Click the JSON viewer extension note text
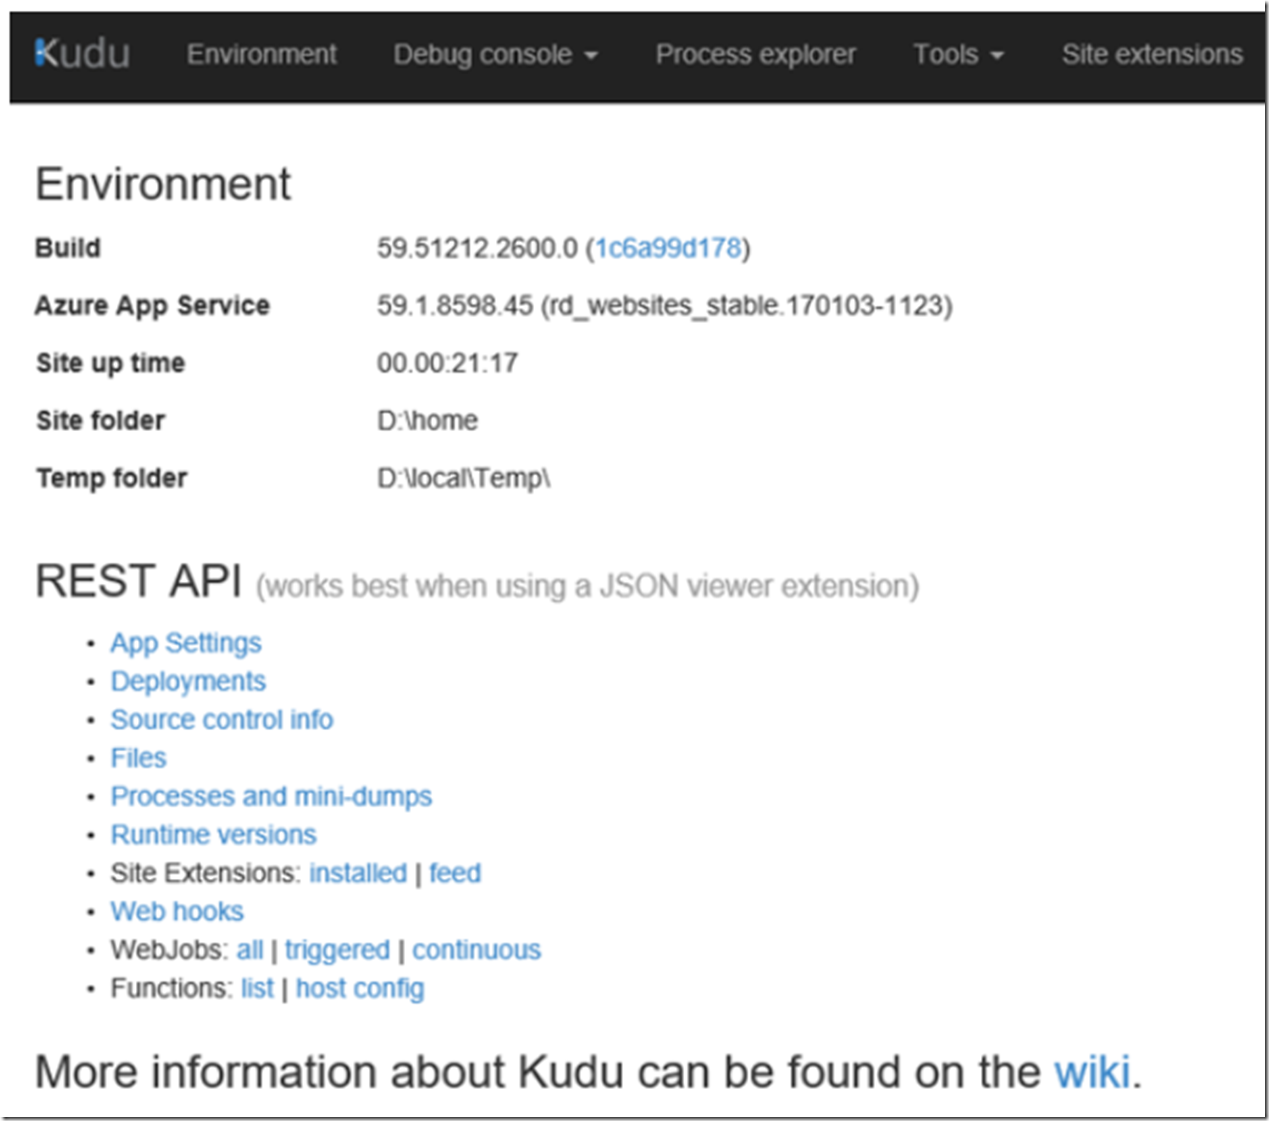 (x=587, y=586)
